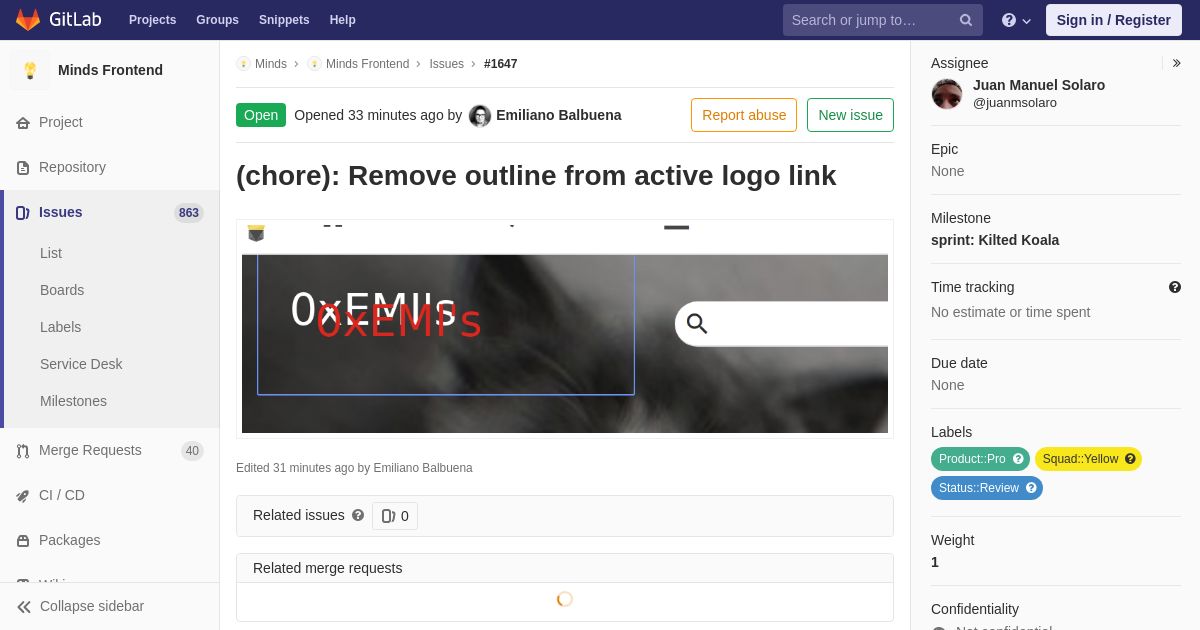The width and height of the screenshot is (1200, 630).
Task: Click the help icon on Status::Review label
Action: point(1031,488)
